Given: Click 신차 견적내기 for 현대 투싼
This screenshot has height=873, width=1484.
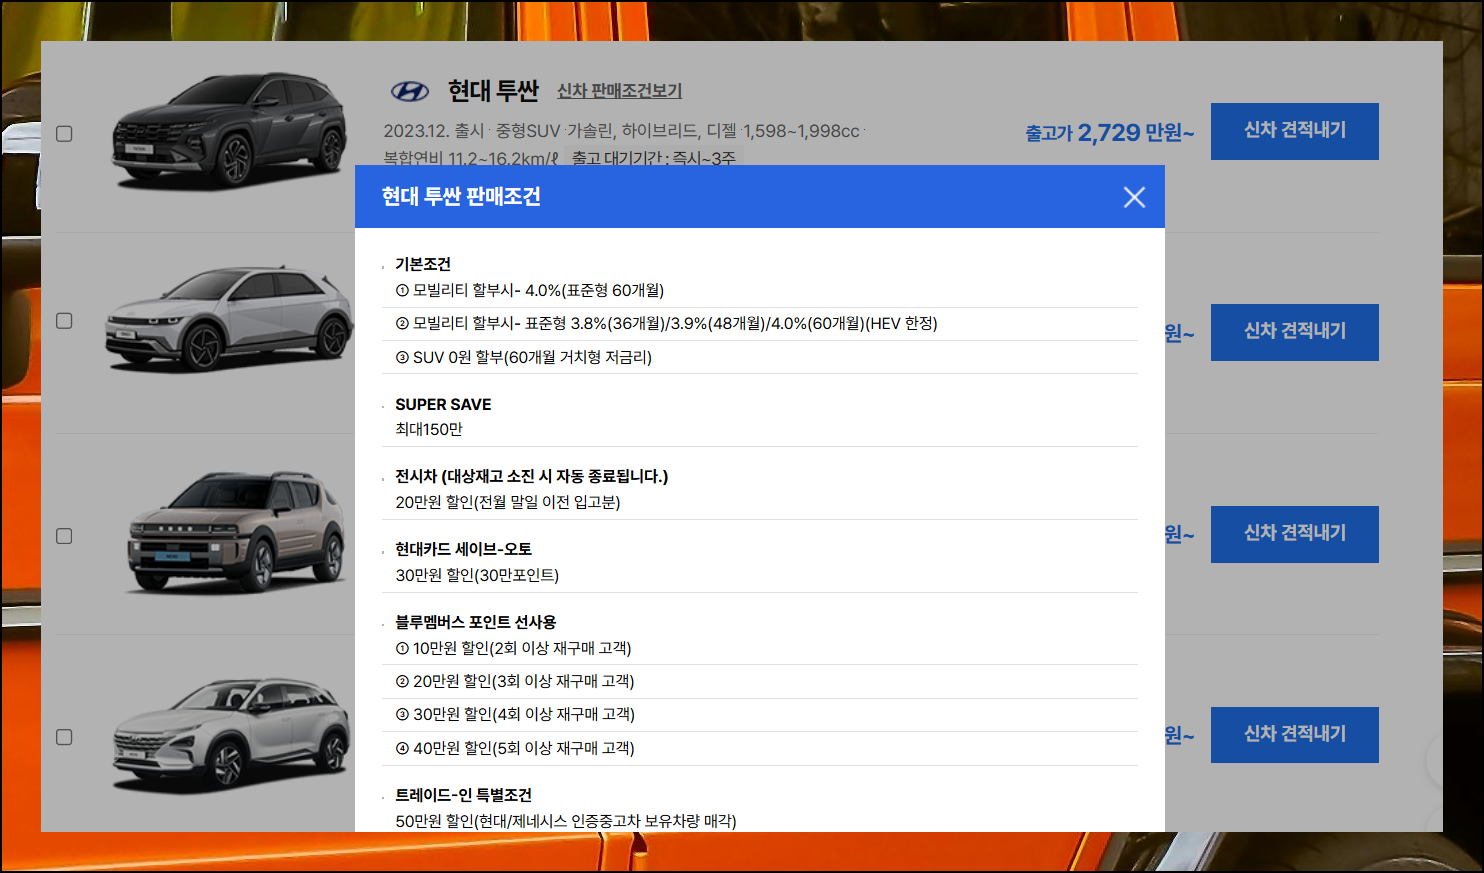Looking at the screenshot, I should pyautogui.click(x=1295, y=131).
